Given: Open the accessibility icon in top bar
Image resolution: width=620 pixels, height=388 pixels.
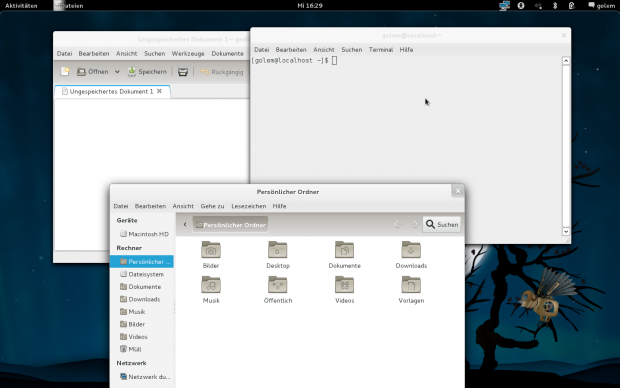Looking at the screenshot, I should [x=521, y=6].
